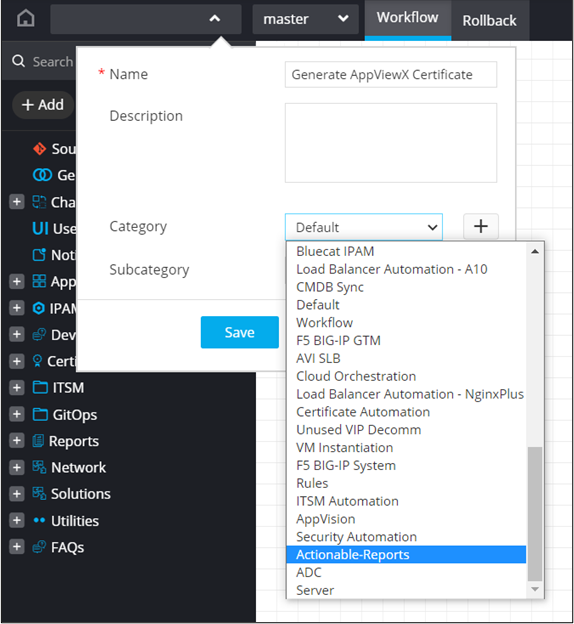Select Load Balancer Automation - A10

406,269
